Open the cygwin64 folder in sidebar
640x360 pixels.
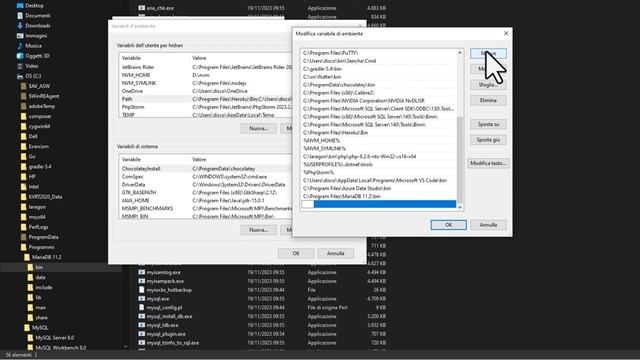click(39, 127)
